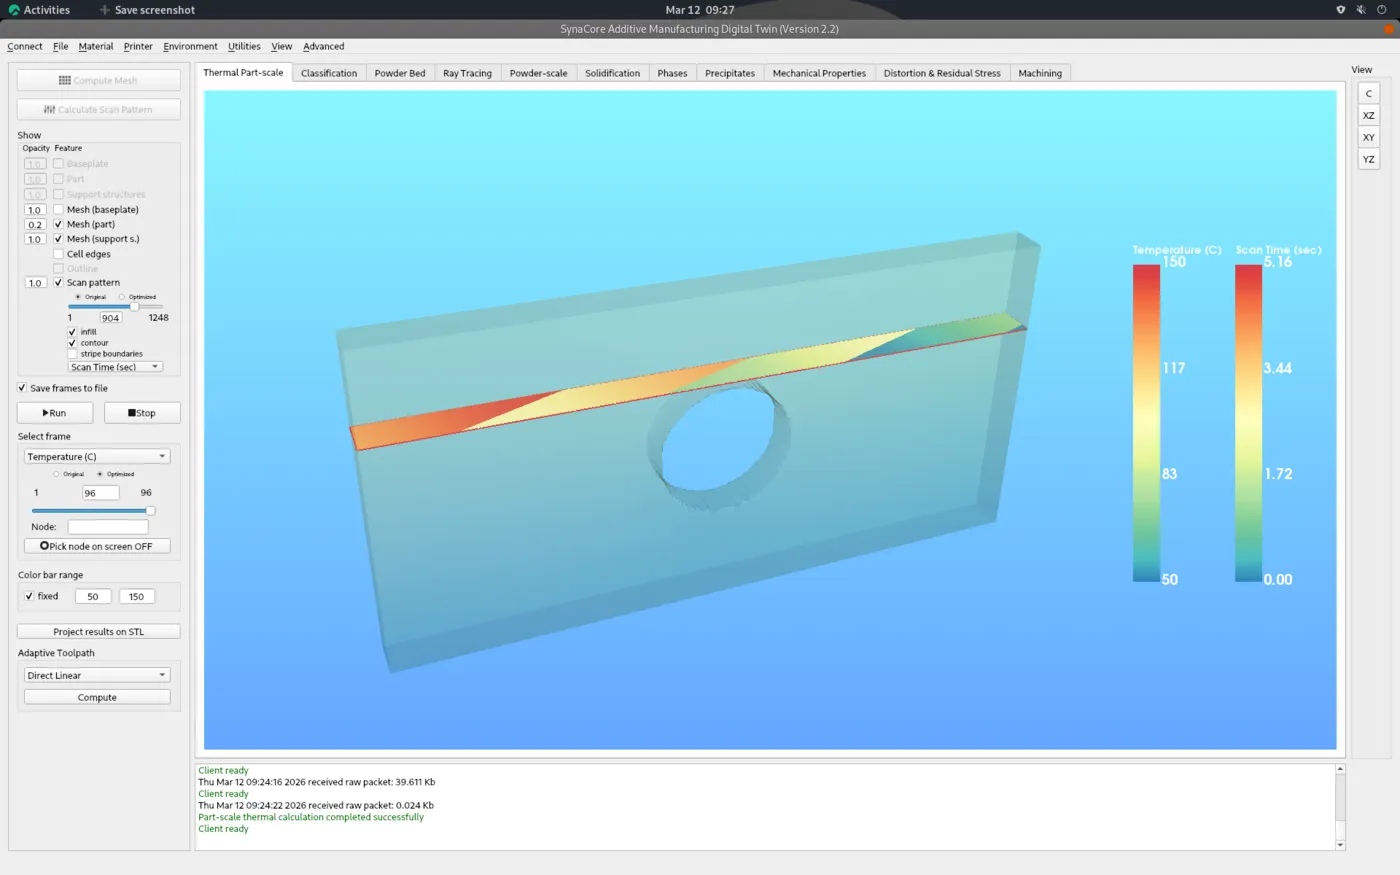Switch to the Powder Bed tab
This screenshot has height=875, width=1400.
tap(400, 73)
